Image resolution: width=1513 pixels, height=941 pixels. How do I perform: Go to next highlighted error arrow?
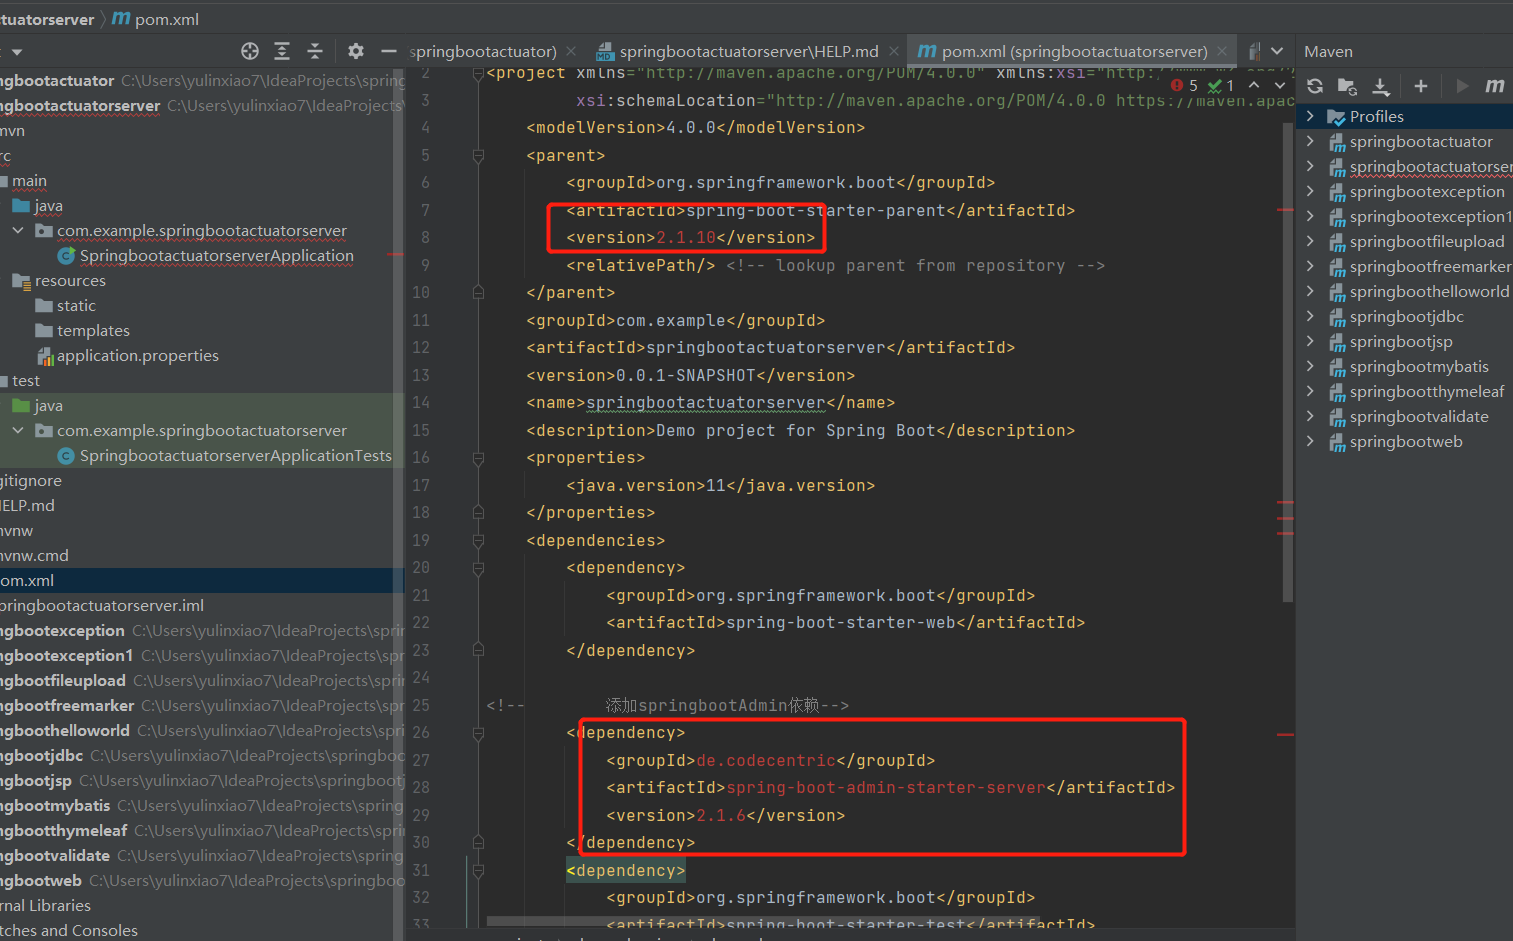coord(1280,85)
